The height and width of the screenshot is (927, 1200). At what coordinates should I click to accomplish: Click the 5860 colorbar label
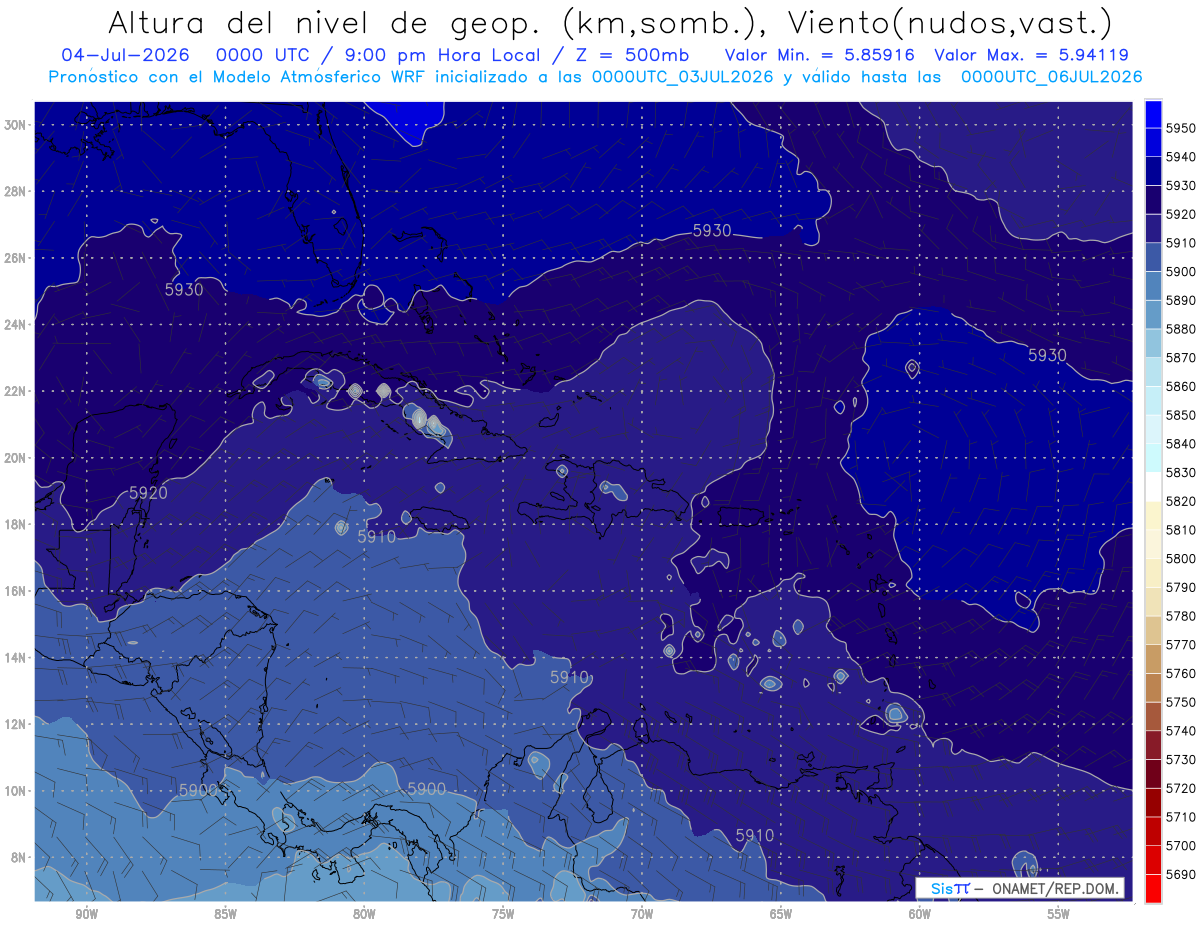pos(1180,386)
